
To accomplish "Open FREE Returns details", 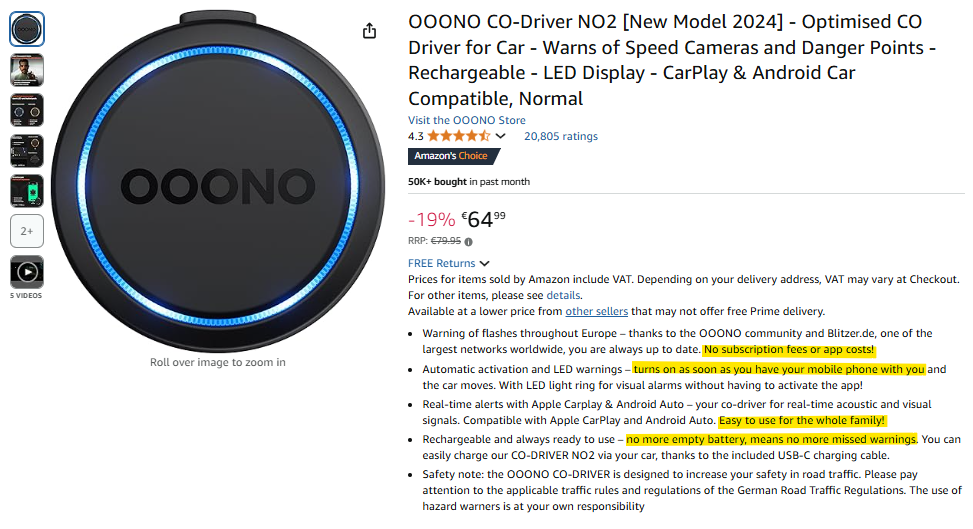I will coord(441,263).
